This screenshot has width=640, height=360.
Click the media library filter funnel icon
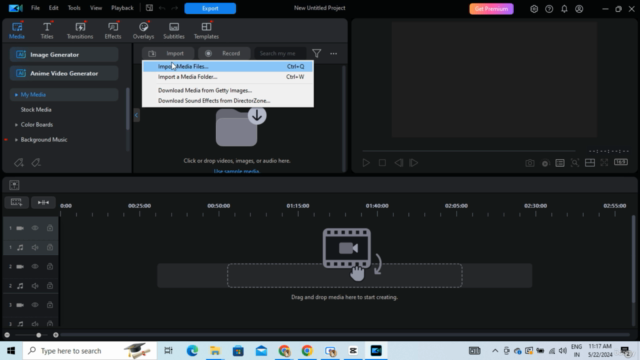point(316,53)
